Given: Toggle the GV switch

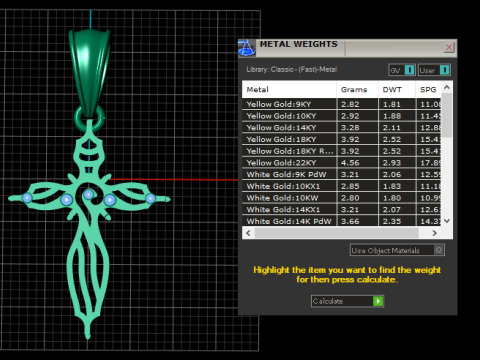Looking at the screenshot, I should click(x=402, y=70).
